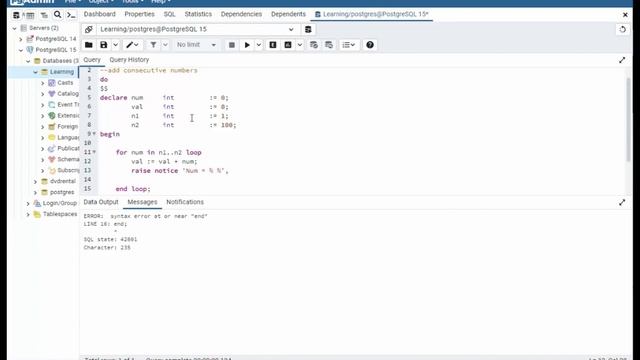
Task: Collapse the PostgreSQL 15 server node
Action: [21, 50]
